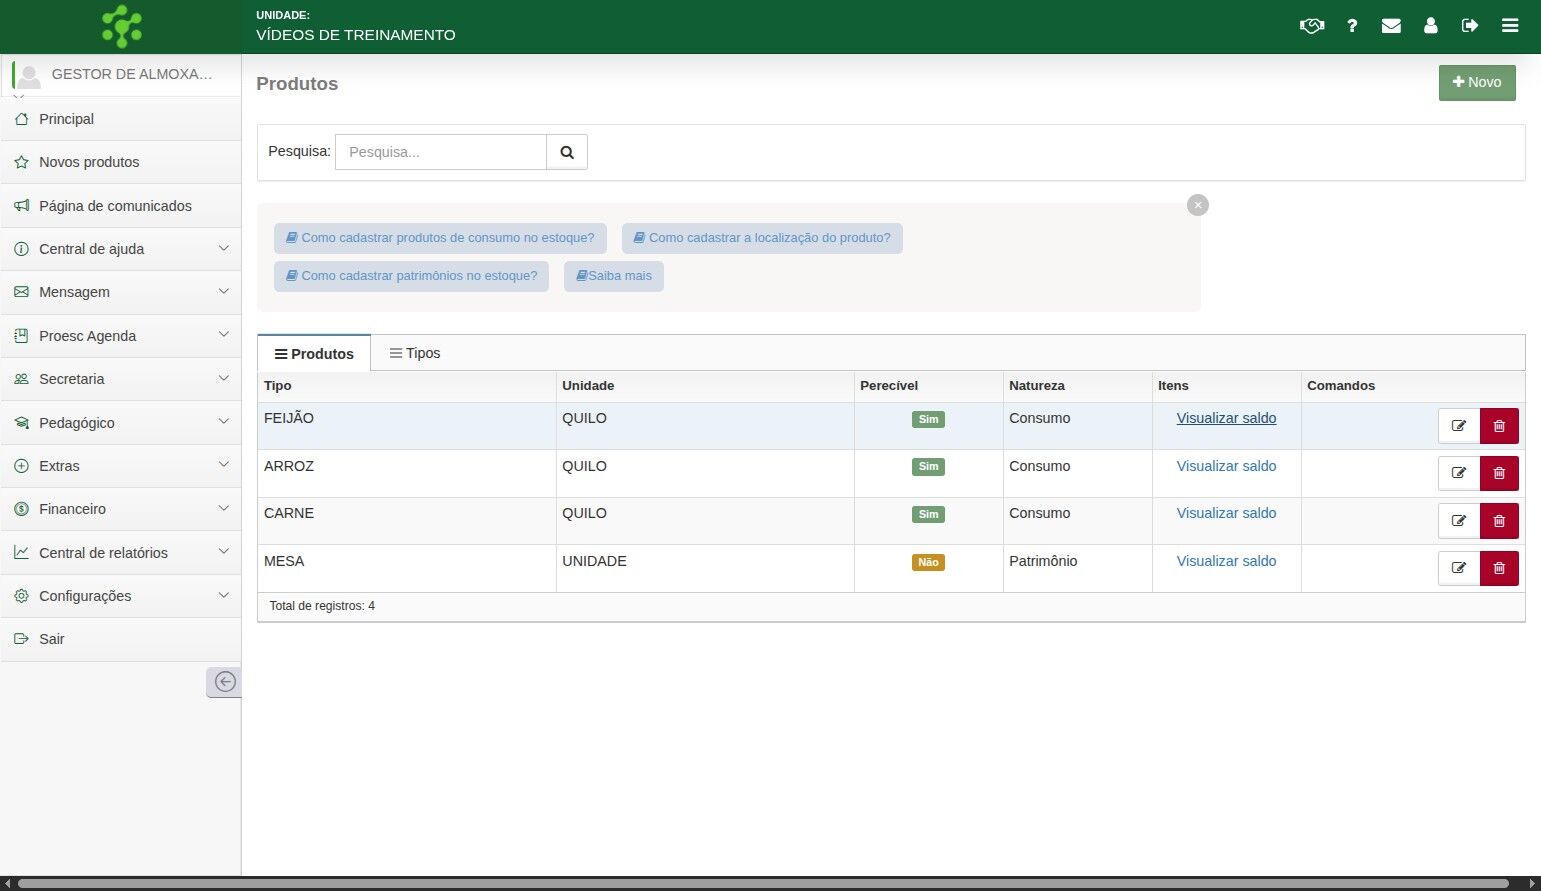The image size is (1541, 891).
Task: Click the handshake icon in top bar
Action: coord(1311,26)
